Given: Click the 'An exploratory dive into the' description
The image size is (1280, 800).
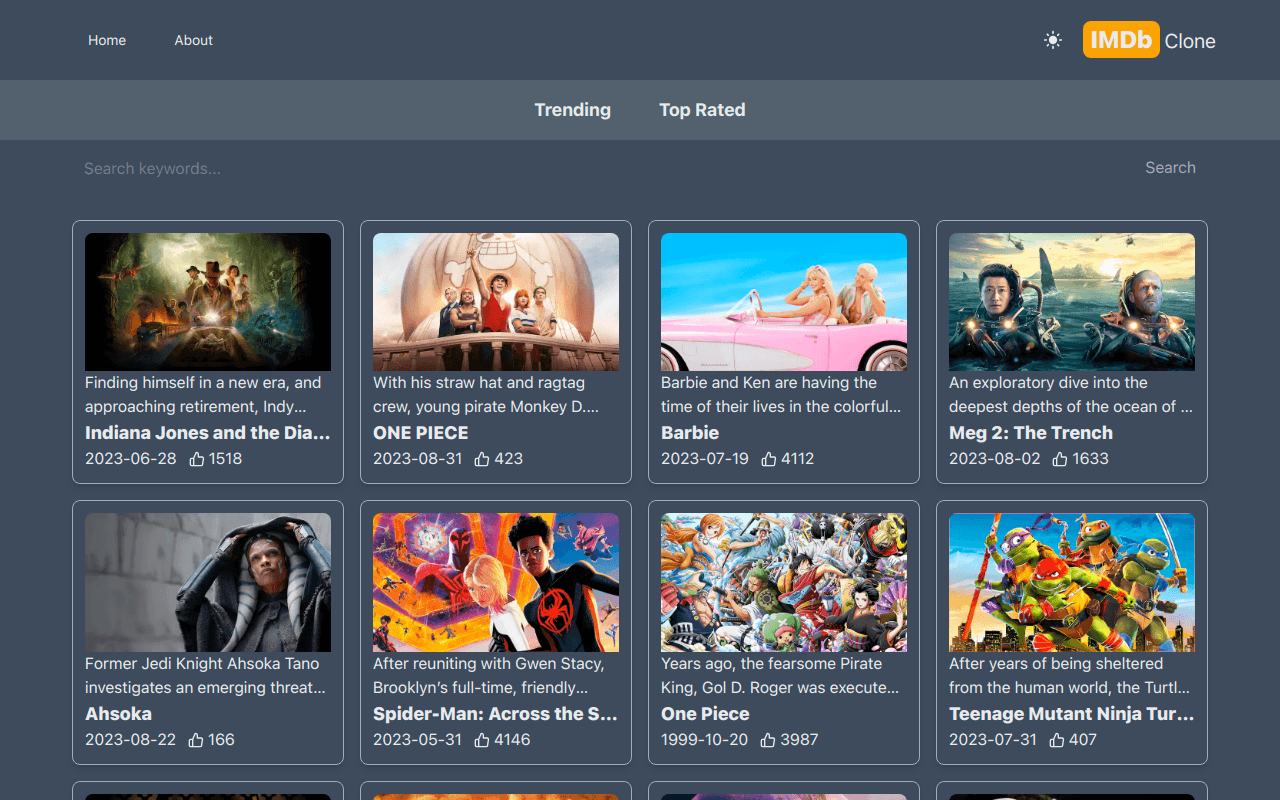Looking at the screenshot, I should 1072,395.
